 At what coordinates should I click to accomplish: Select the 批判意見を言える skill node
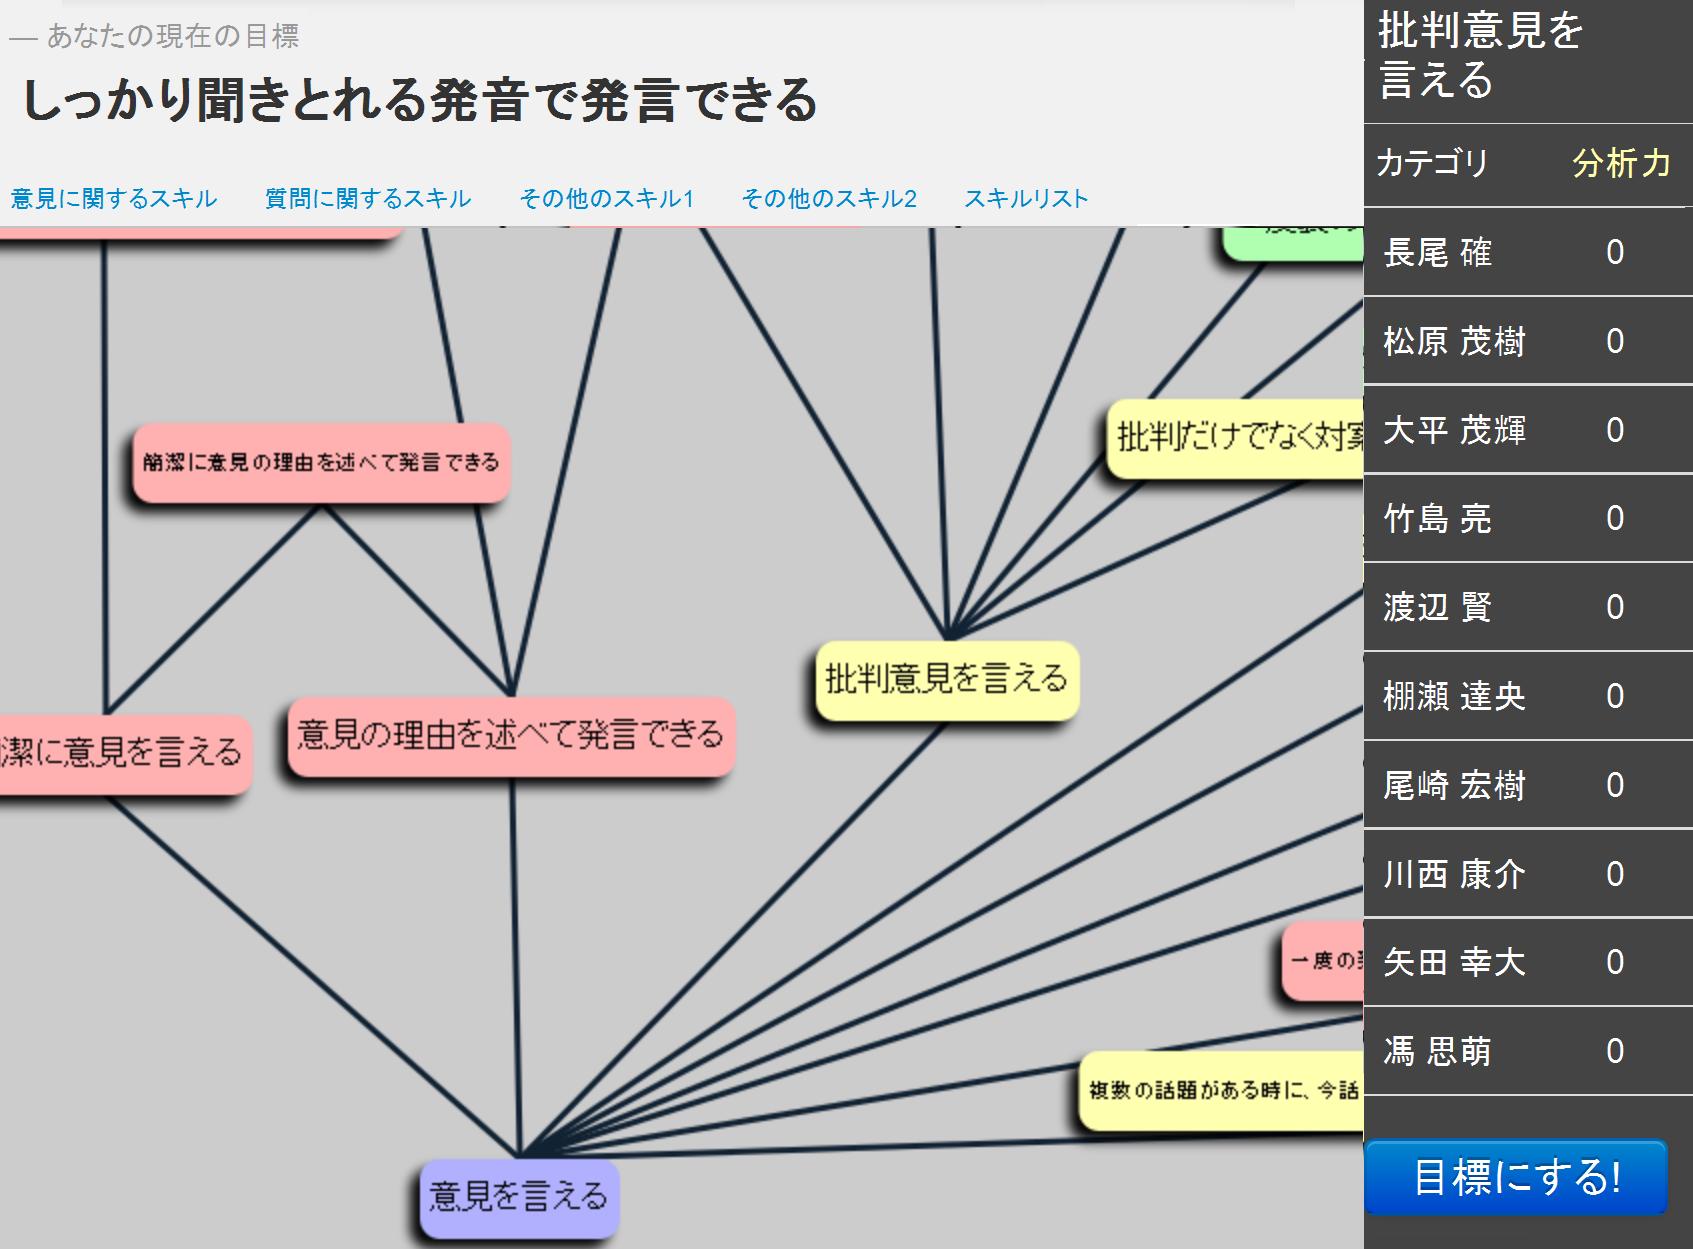click(x=946, y=680)
